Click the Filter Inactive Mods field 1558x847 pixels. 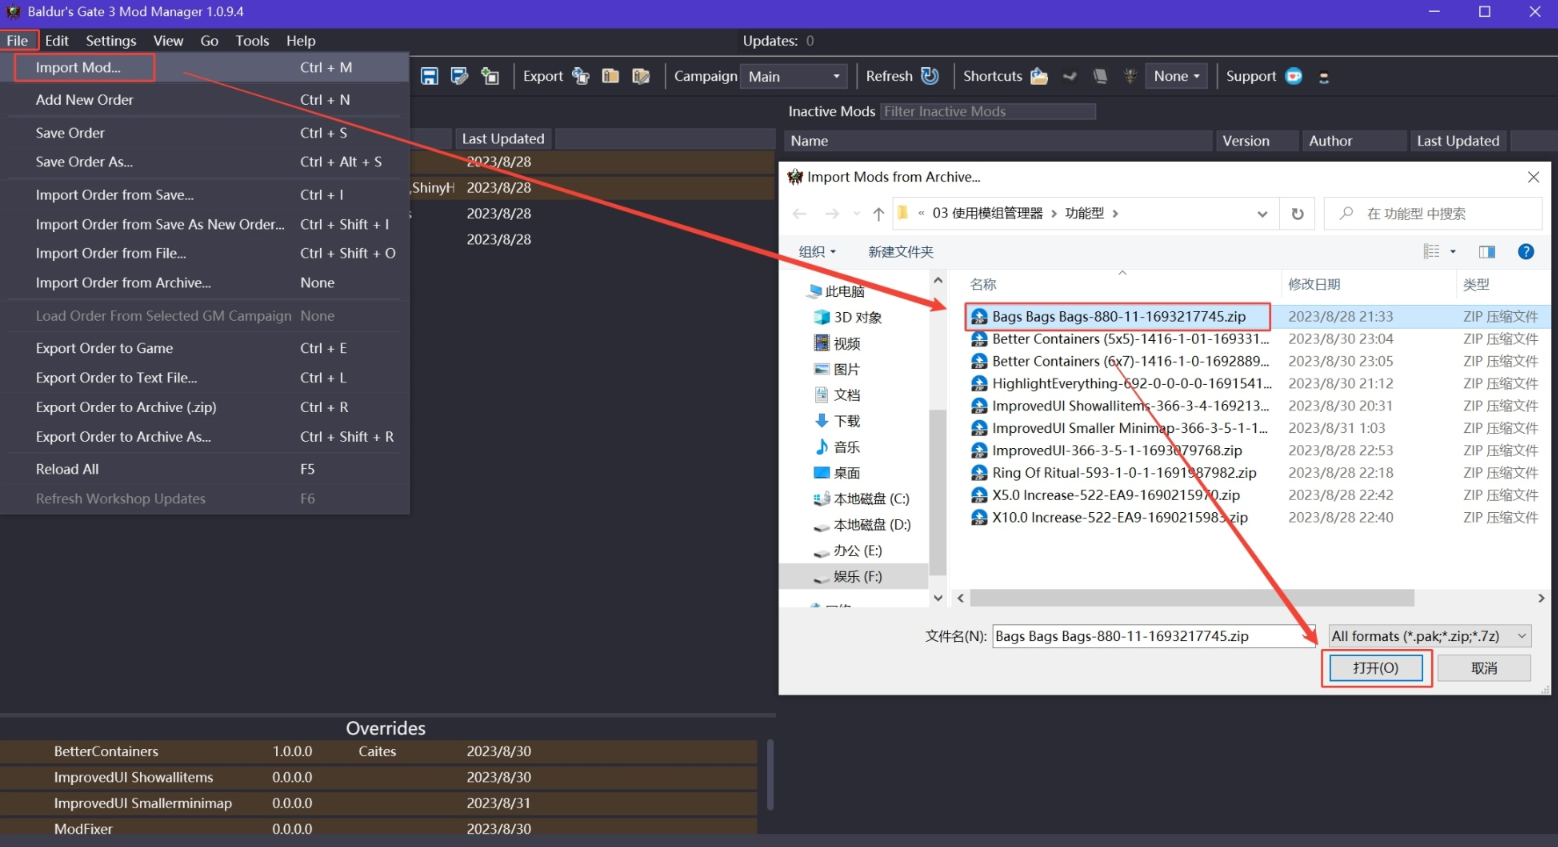coord(988,112)
